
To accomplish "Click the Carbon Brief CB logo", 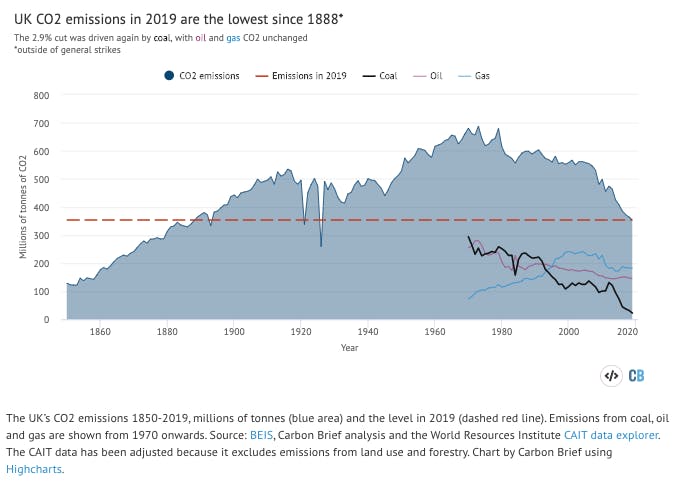I will (636, 376).
